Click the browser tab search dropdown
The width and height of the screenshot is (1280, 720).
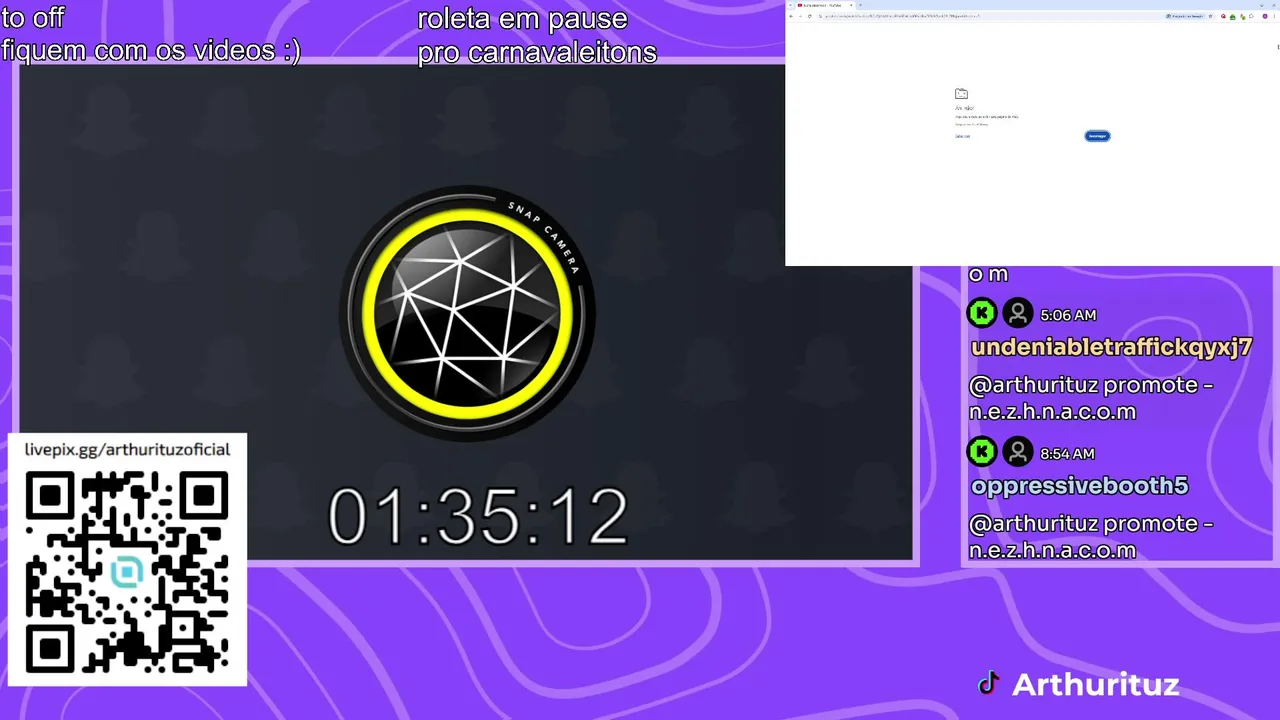(790, 5)
